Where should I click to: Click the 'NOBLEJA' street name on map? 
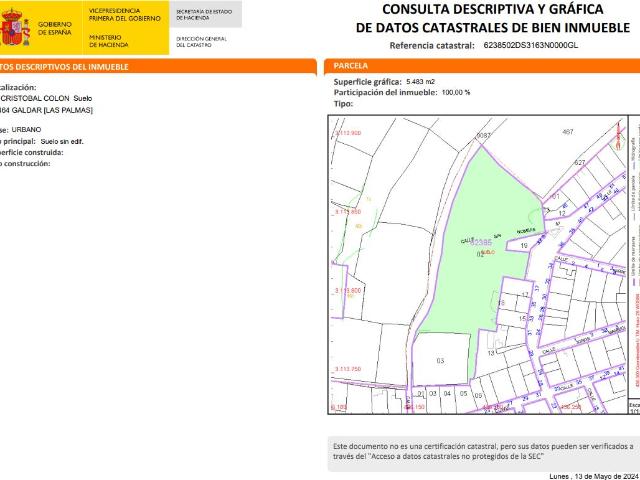[x=526, y=231]
